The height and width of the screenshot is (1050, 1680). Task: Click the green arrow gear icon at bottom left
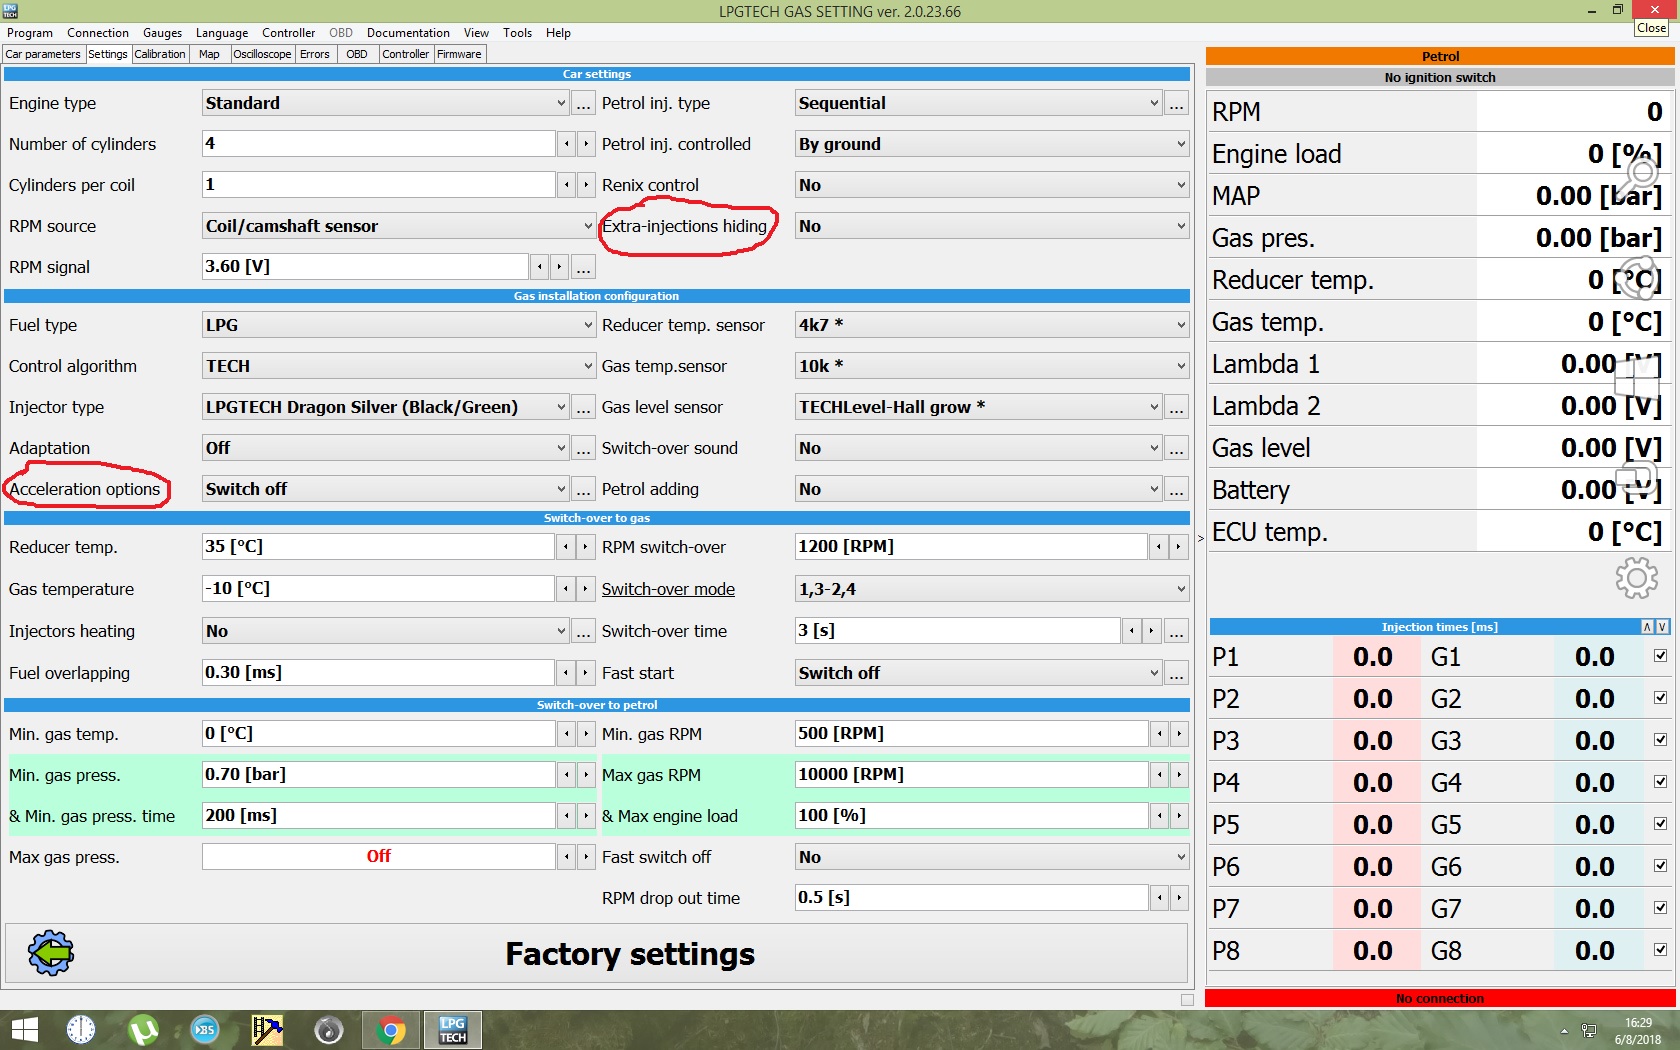(x=51, y=953)
